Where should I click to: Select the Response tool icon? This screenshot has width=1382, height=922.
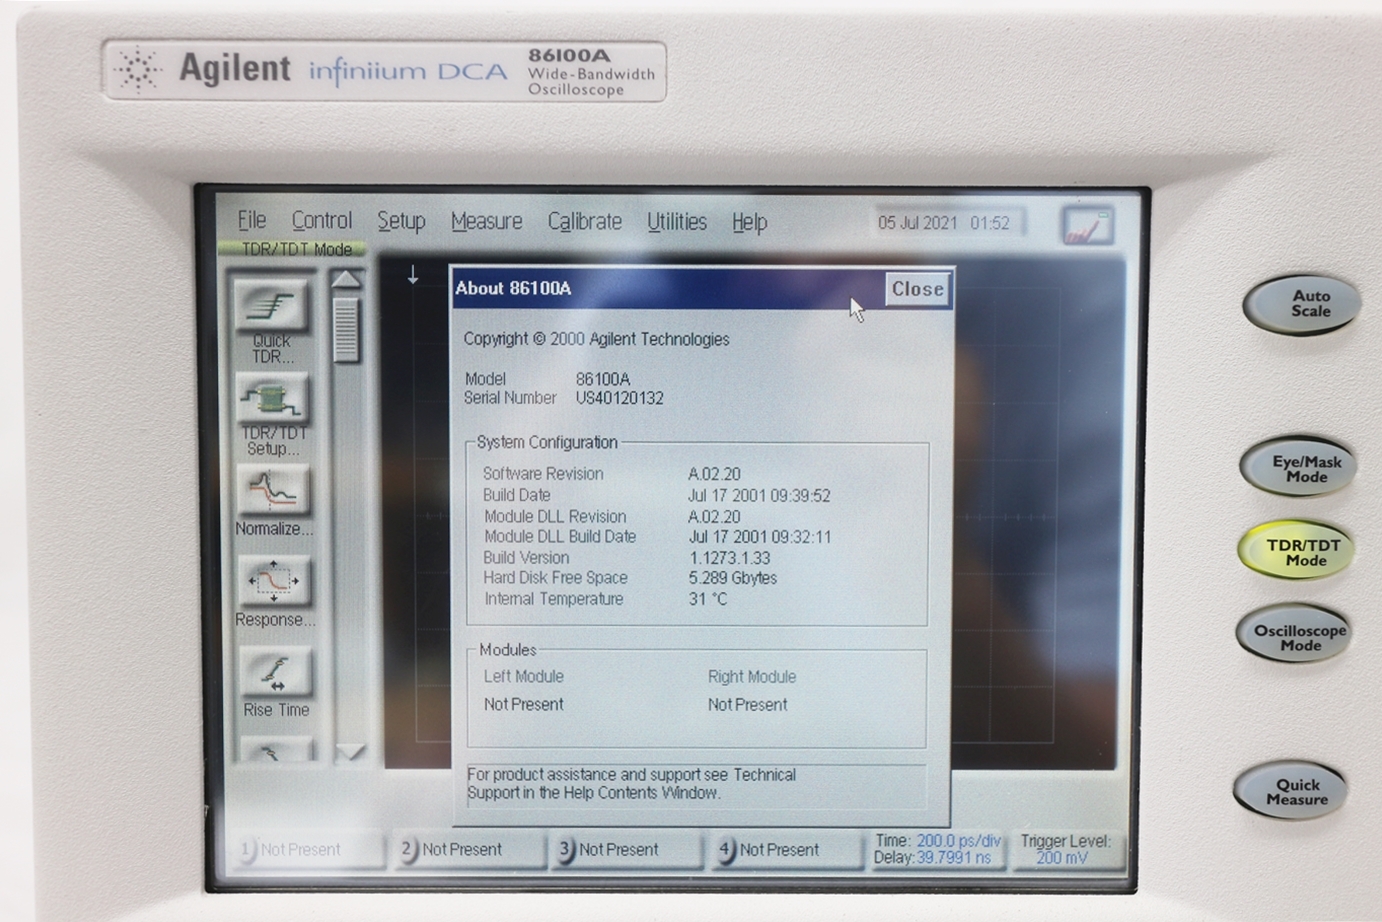pyautogui.click(x=274, y=581)
